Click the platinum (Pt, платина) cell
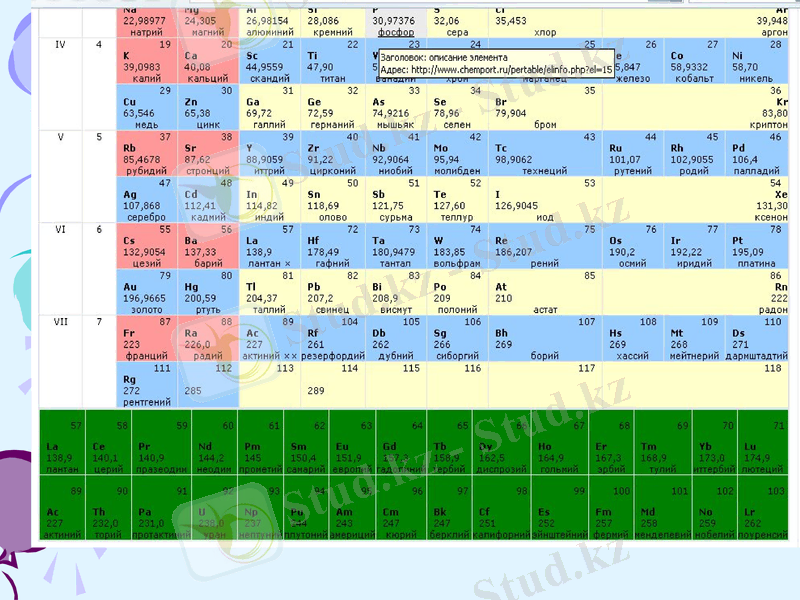Screen dimensions: 800x600 757,245
